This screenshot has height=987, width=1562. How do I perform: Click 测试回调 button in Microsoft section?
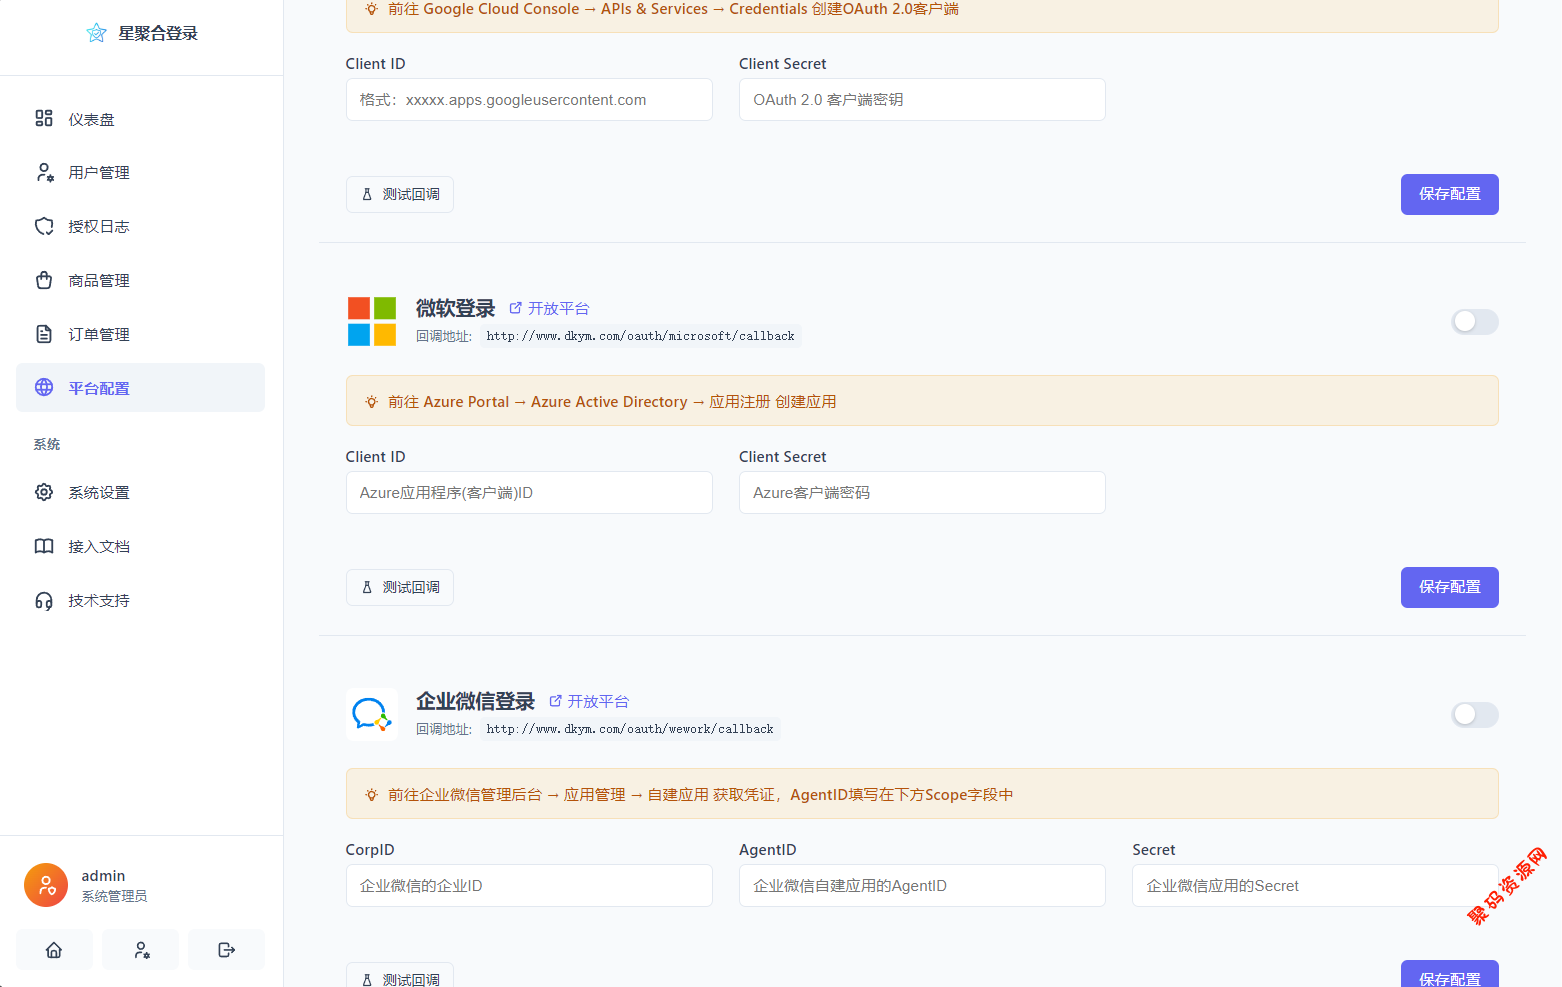pos(400,587)
